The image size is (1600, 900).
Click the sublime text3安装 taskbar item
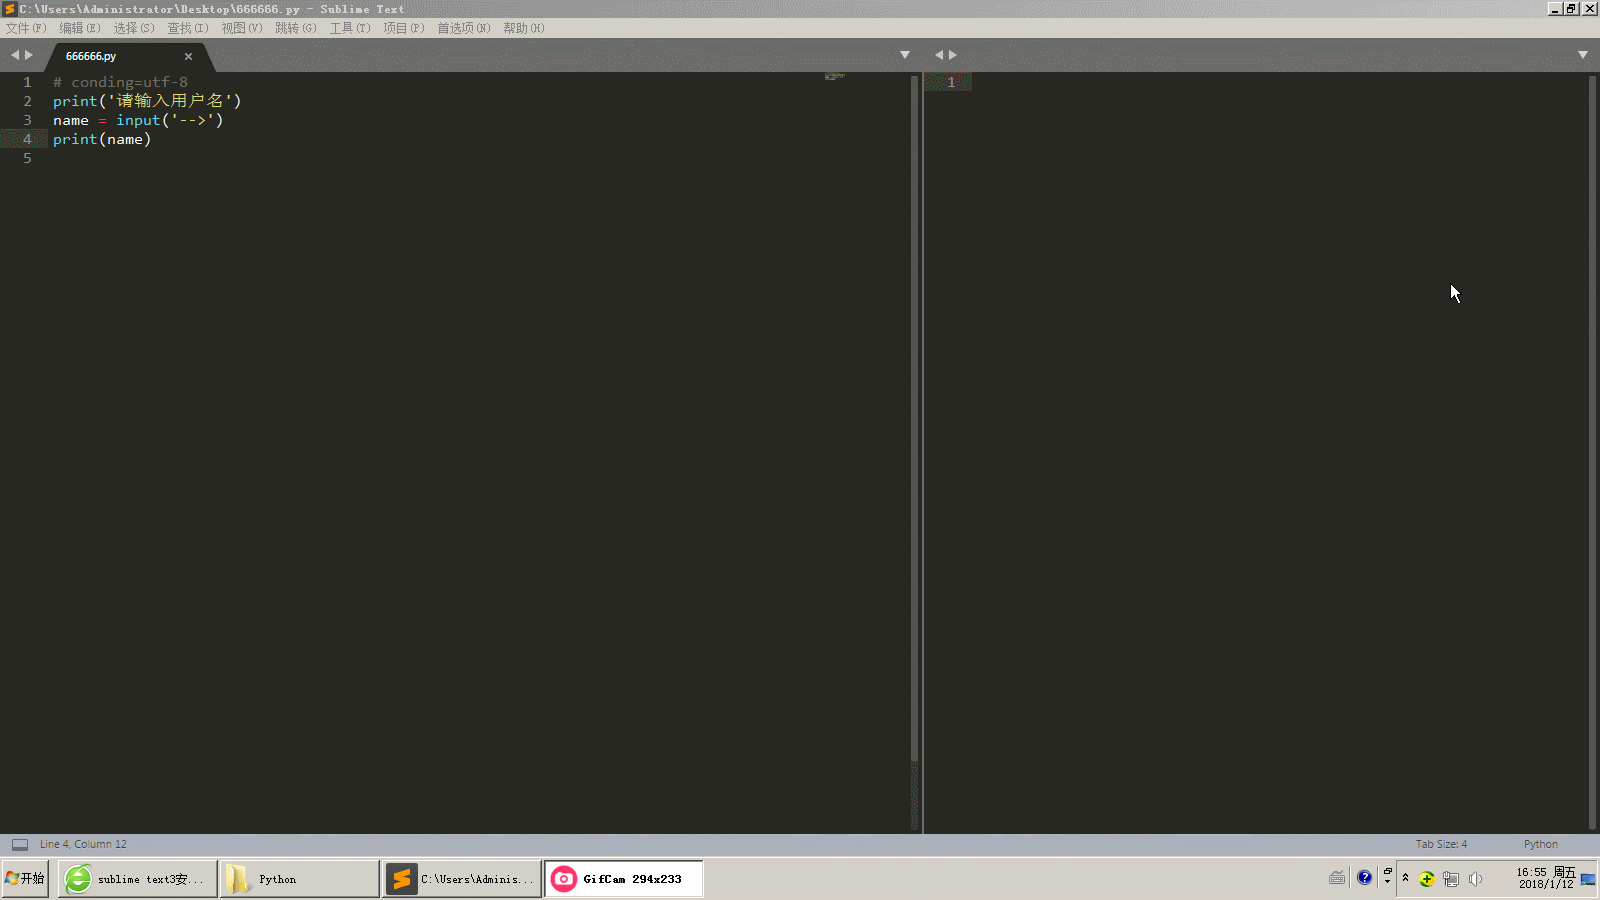137,878
